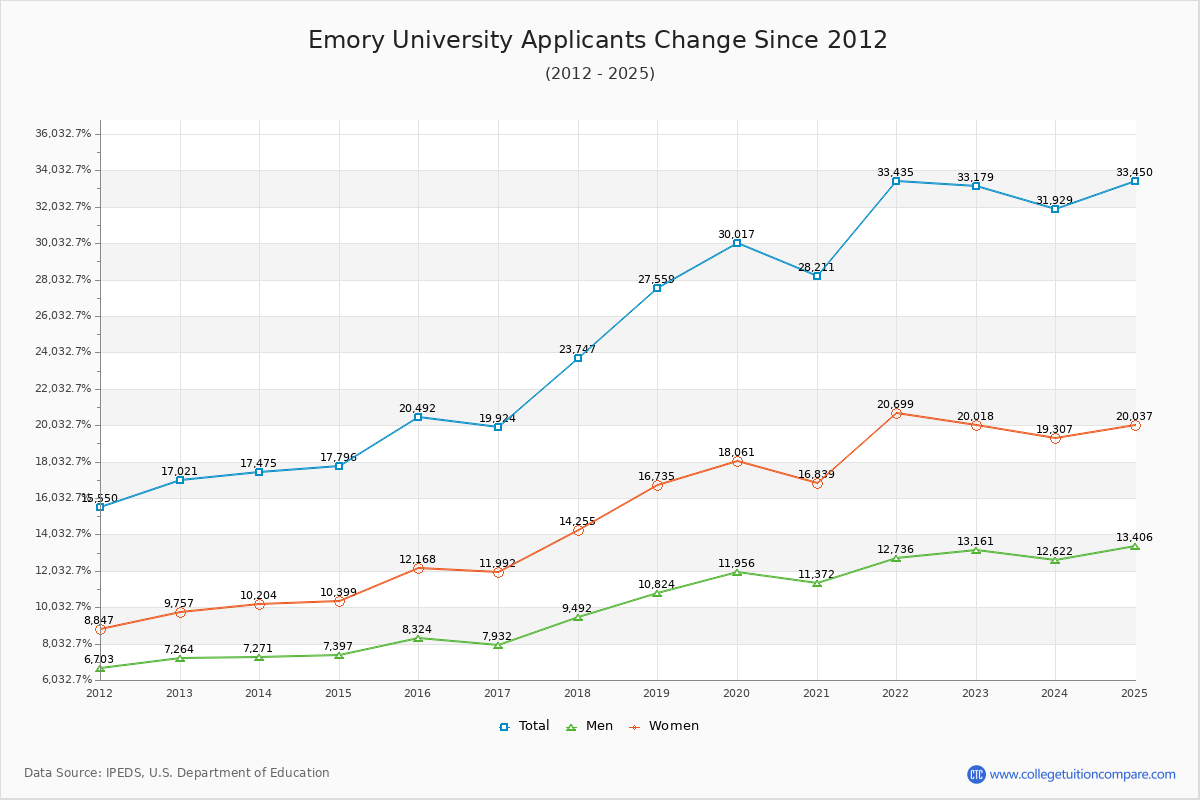Screen dimensions: 1200x800
Task: Select the 2022 Total data point 33,435
Action: point(896,181)
